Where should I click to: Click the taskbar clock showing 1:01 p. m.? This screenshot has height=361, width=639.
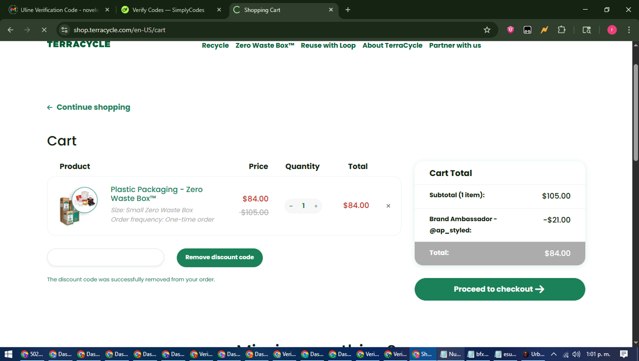[598, 354]
